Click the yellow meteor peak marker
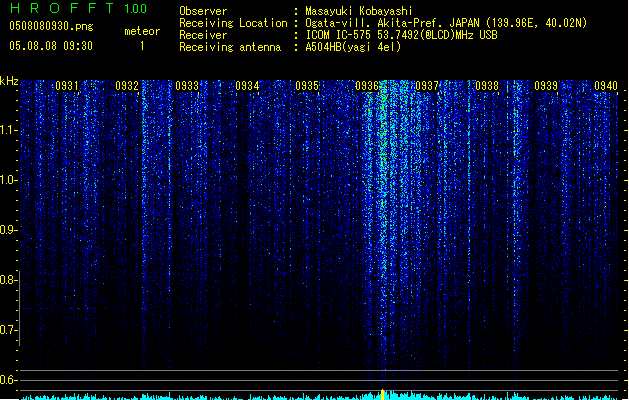The image size is (629, 400). pyautogui.click(x=382, y=395)
